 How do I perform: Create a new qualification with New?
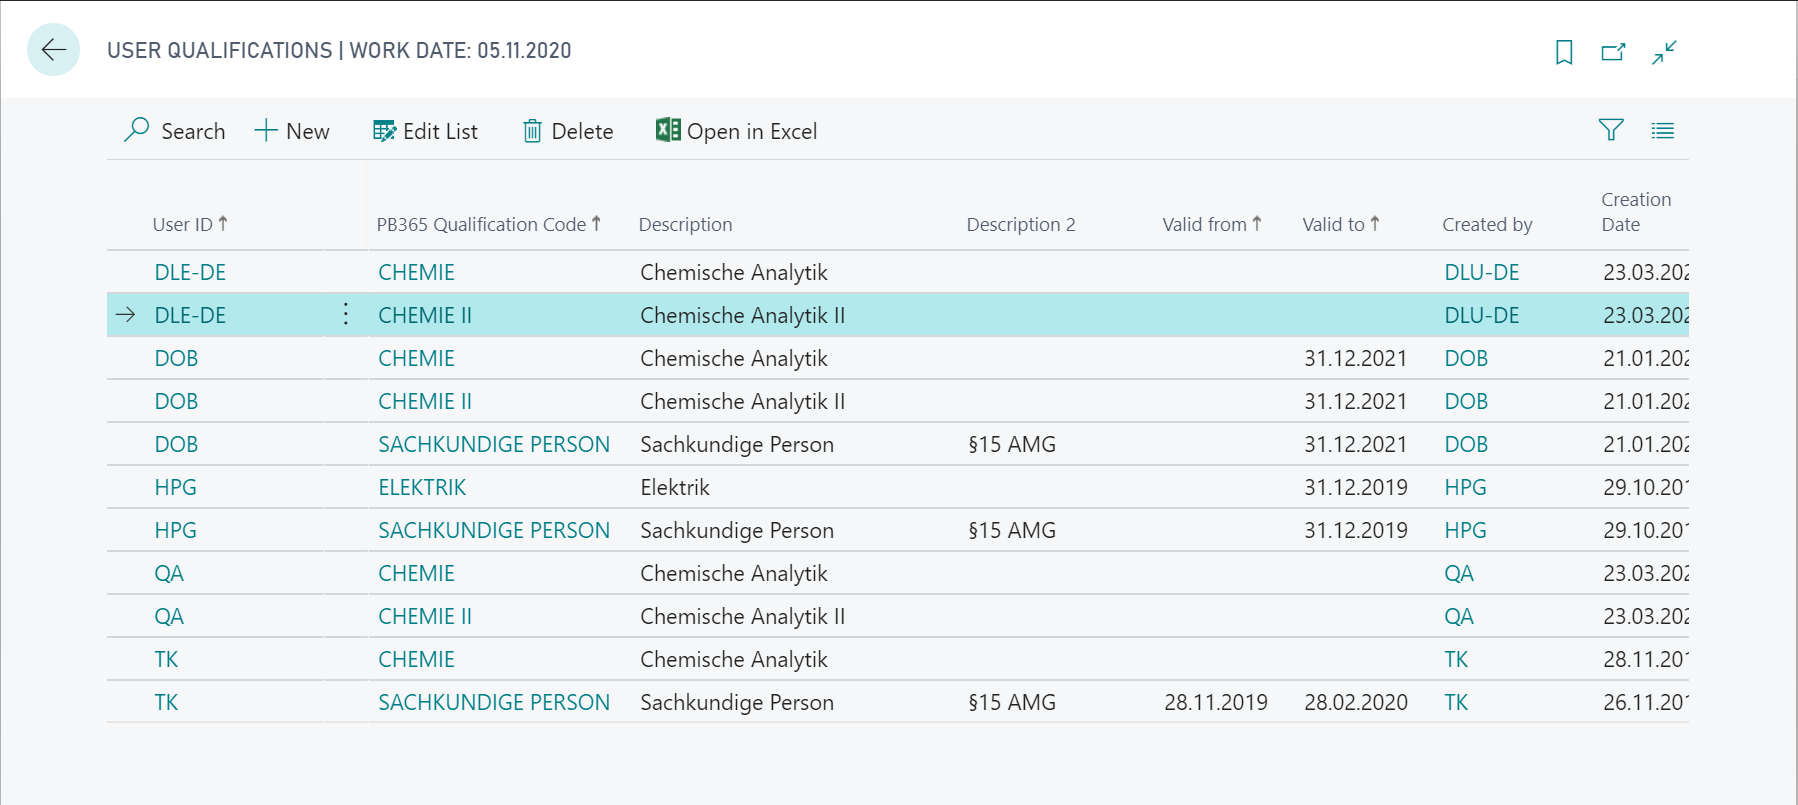tap(292, 131)
